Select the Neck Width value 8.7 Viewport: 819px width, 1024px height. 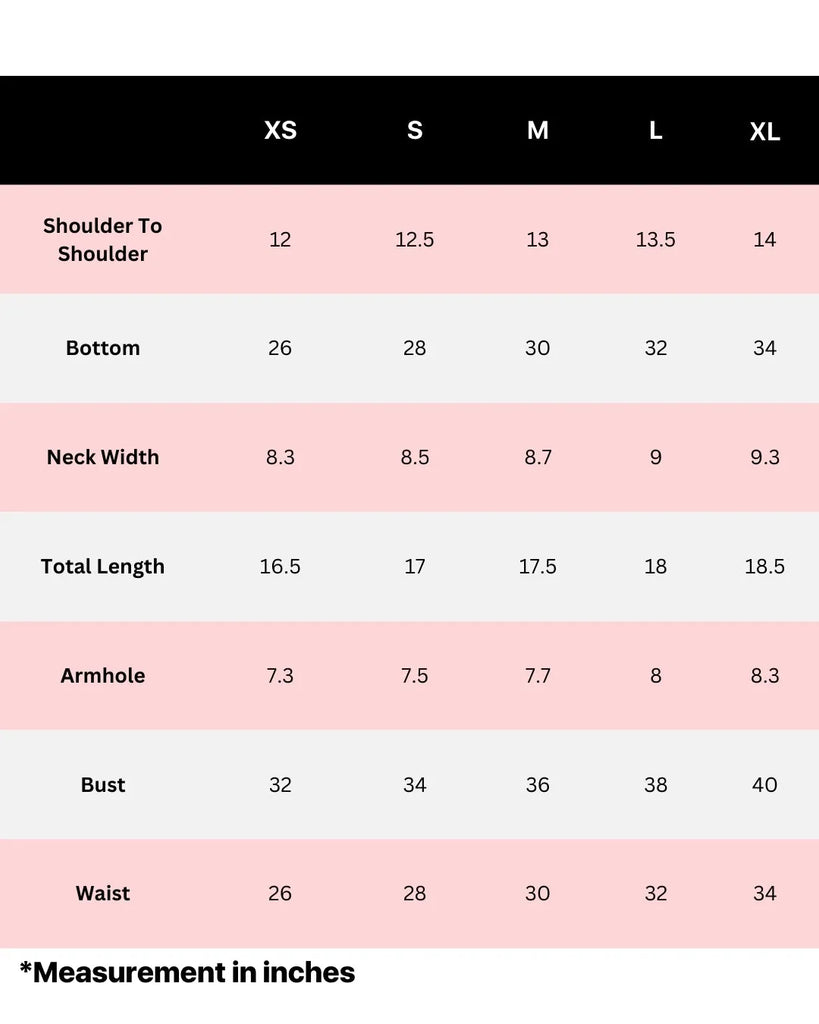pyautogui.click(x=538, y=457)
